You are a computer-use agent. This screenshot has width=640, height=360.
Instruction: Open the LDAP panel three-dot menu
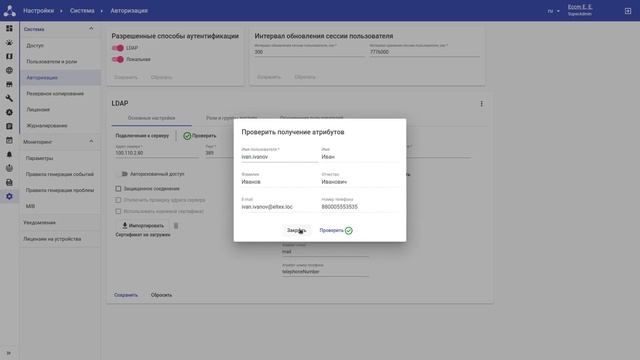(481, 104)
